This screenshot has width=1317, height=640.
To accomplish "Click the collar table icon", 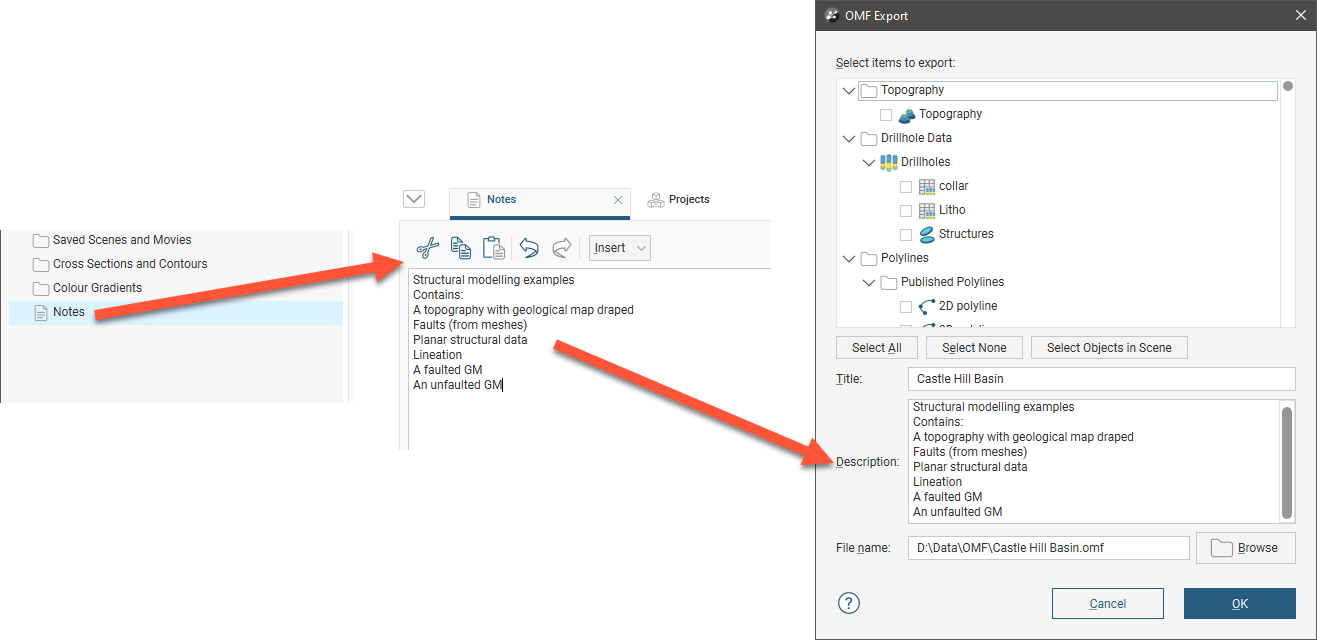I will 927,187.
